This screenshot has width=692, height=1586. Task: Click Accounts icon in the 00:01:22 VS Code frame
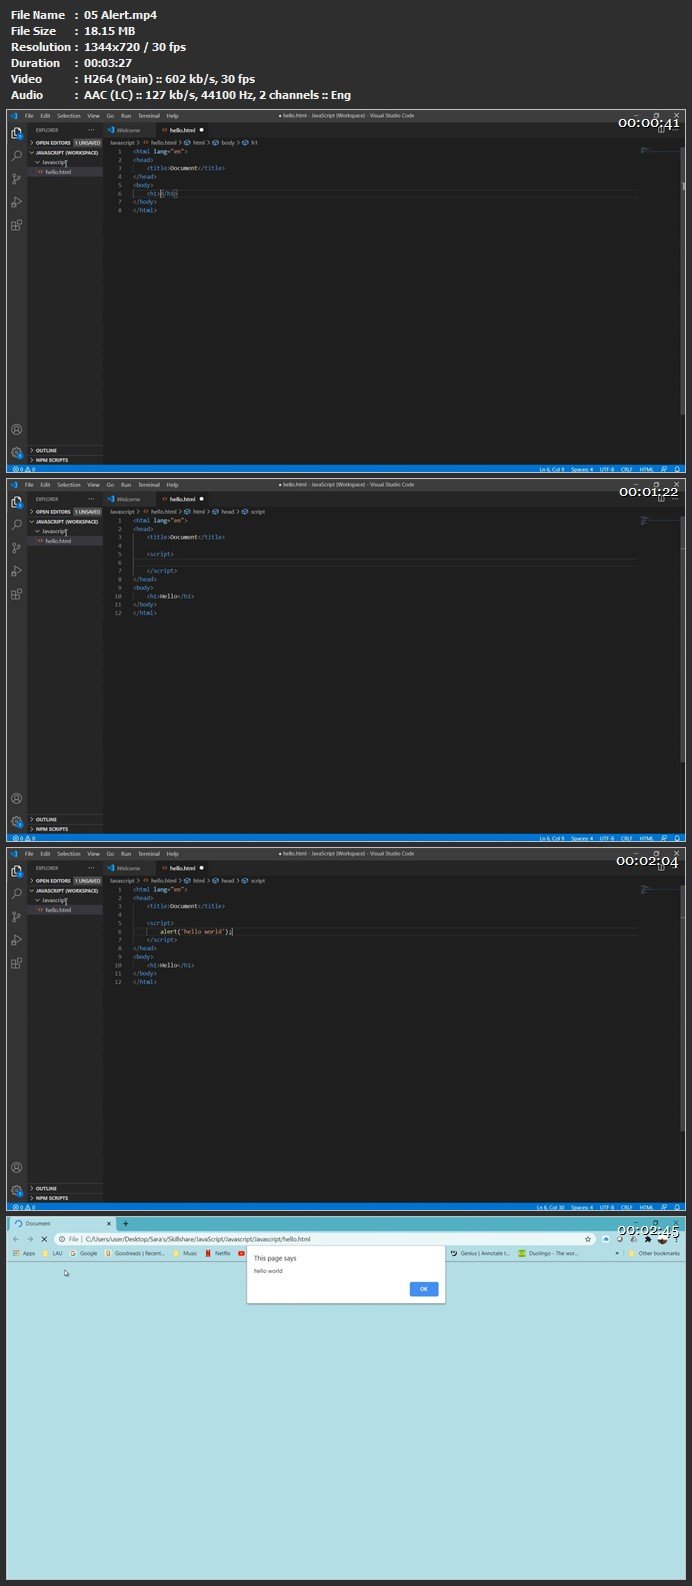tap(16, 798)
